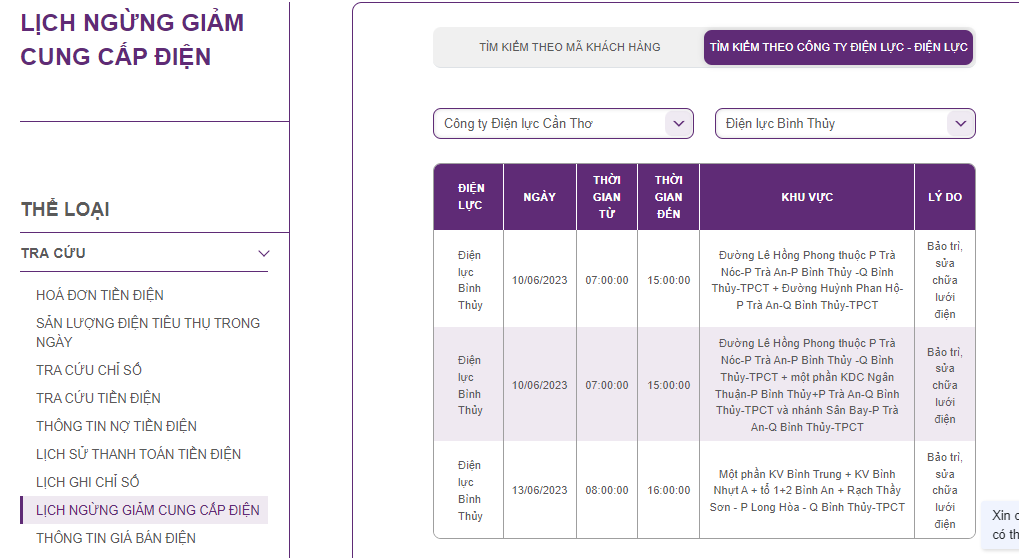Viewport: 1019px width, 558px height.
Task: Click chevron arrow on Cần Thơ company selector
Action: pos(678,123)
